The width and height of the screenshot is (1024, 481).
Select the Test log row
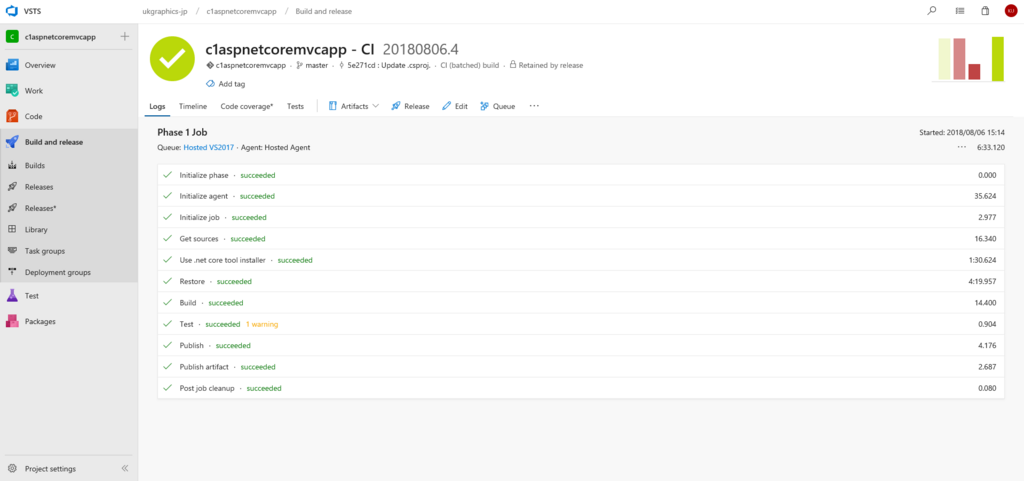[x=581, y=324]
